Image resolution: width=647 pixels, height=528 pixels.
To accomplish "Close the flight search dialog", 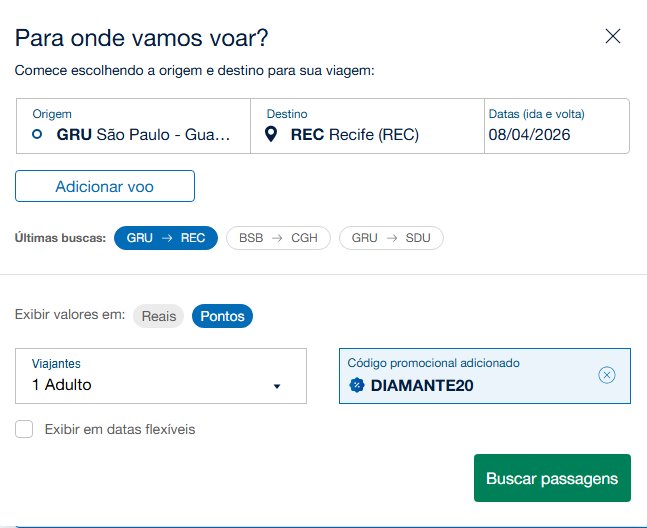I will [x=613, y=37].
